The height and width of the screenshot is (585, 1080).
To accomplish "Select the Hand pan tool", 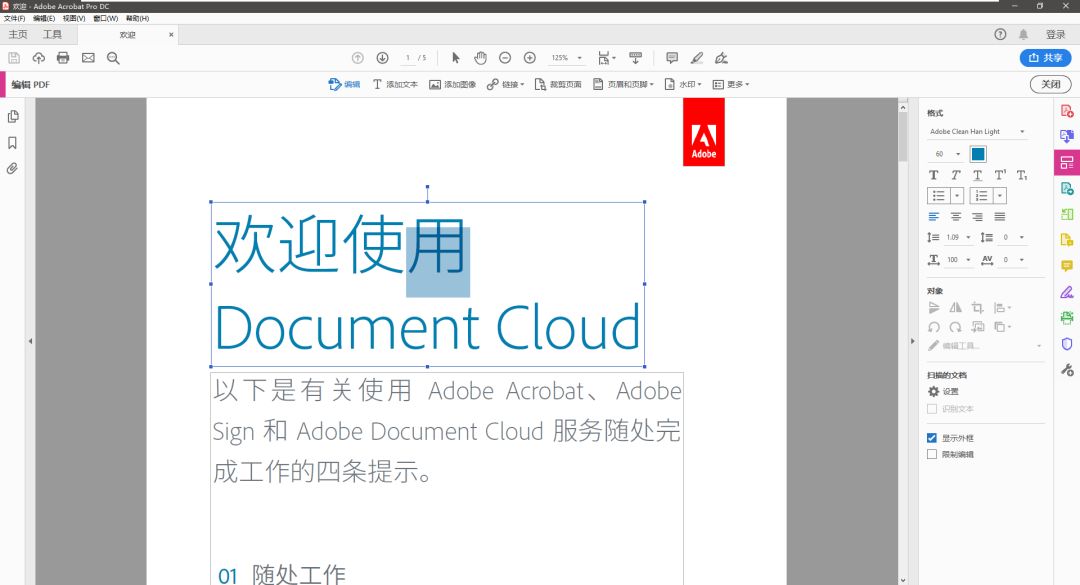I will (480, 57).
